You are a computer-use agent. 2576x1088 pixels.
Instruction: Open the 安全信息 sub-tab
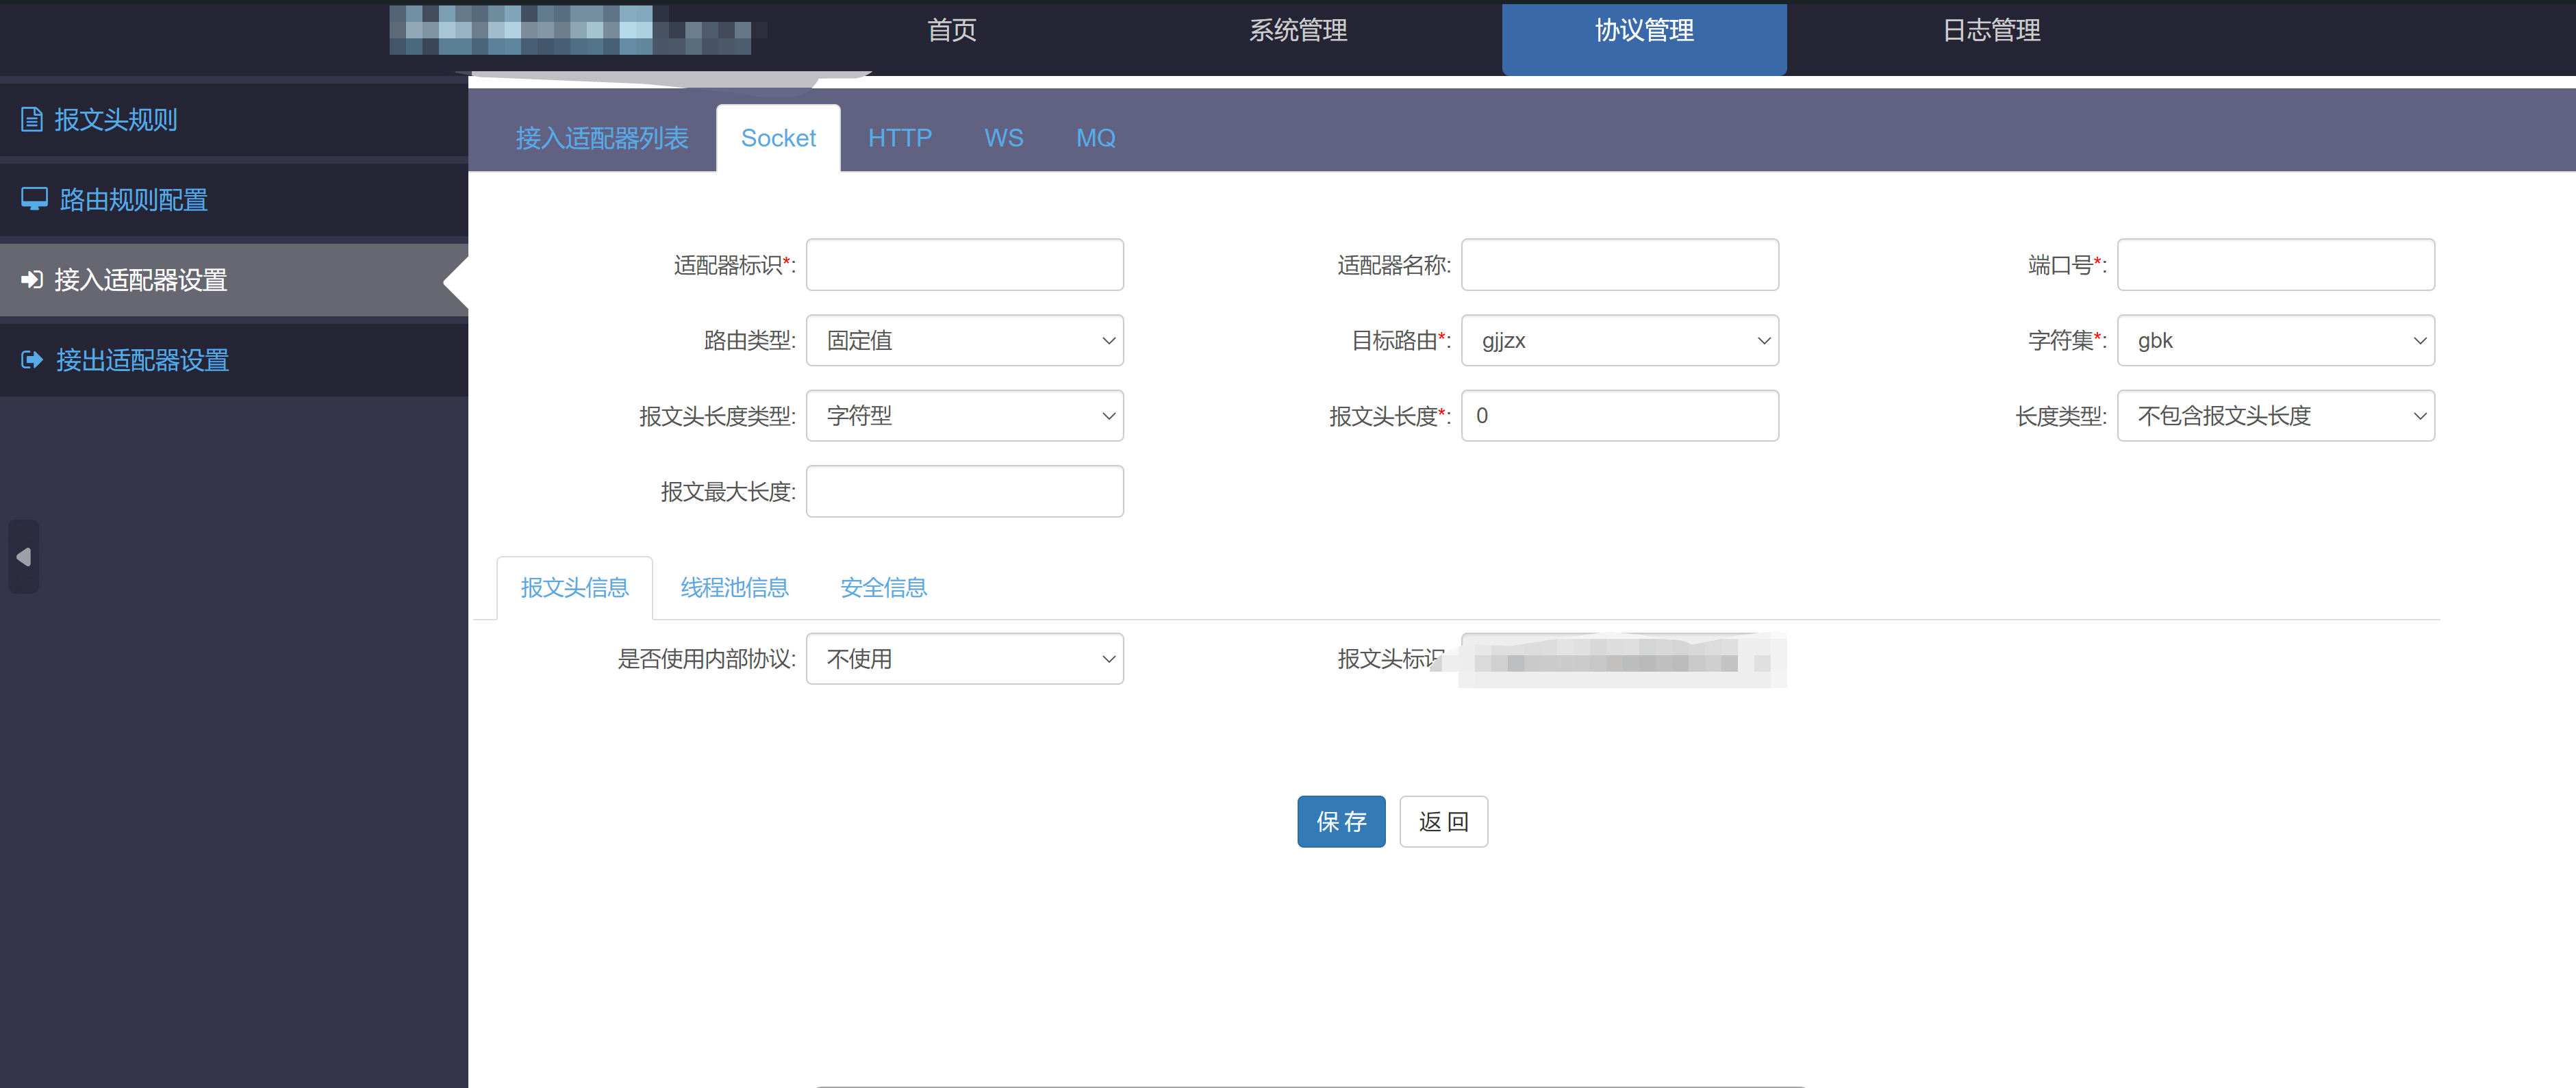pos(883,588)
